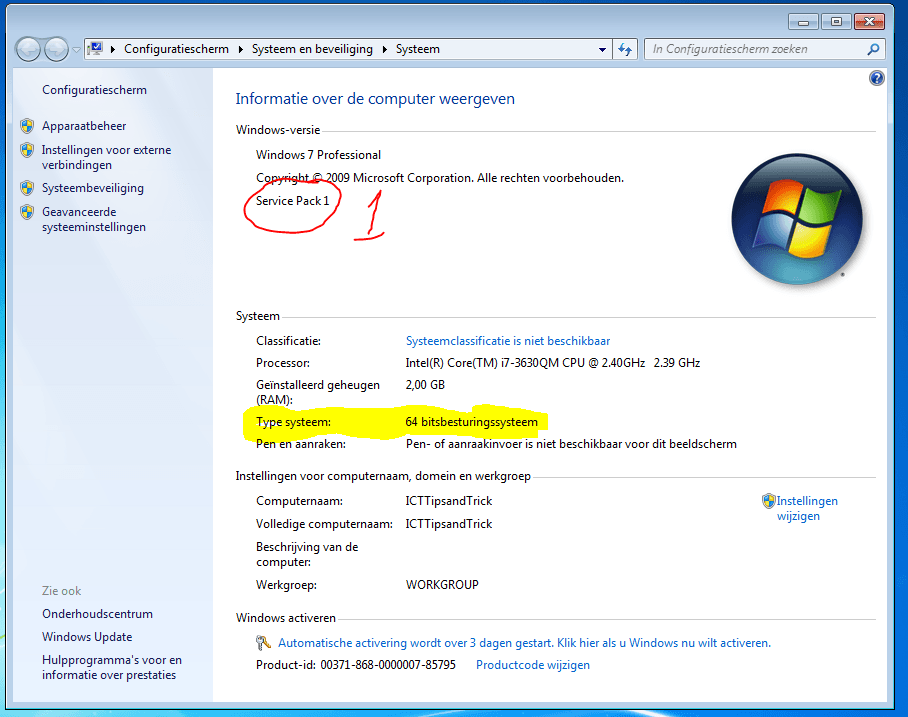Close the Systeem window
The image size is (908, 717).
tap(869, 22)
